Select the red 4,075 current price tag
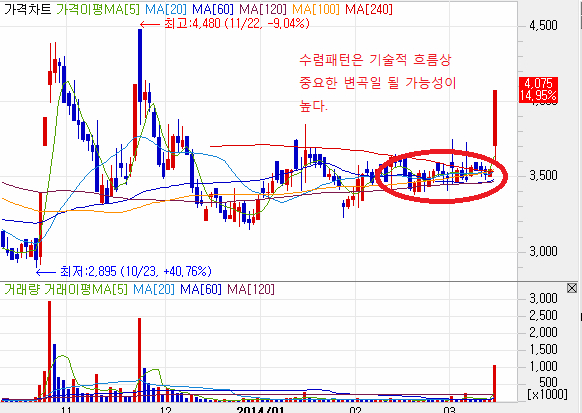This screenshot has height=413, width=582. [x=538, y=89]
